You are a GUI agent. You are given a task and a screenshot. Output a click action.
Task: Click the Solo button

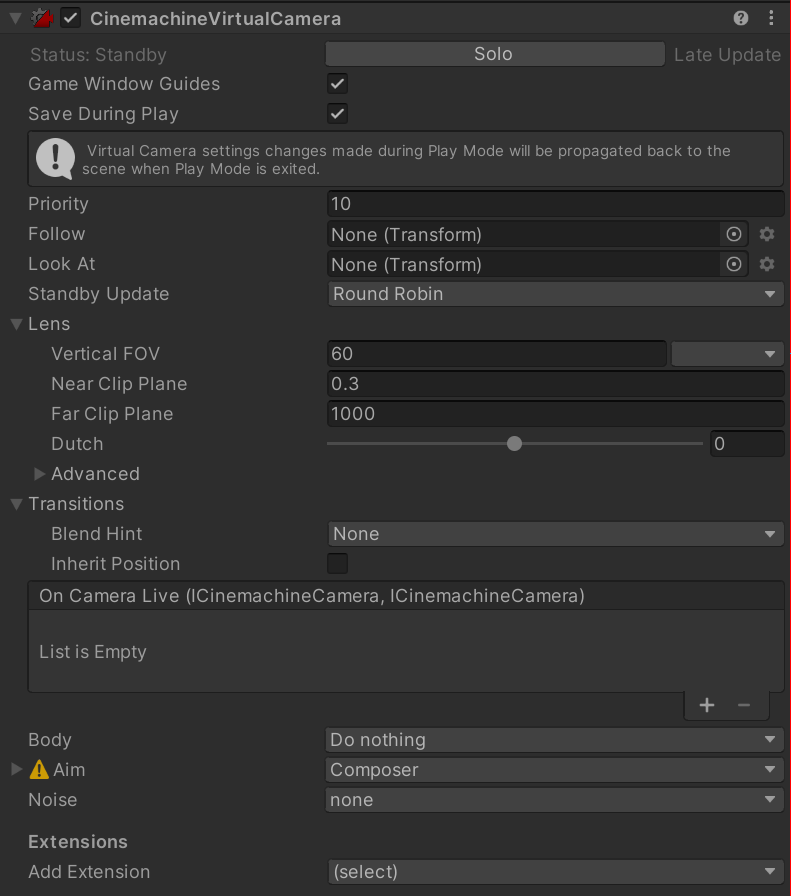tap(494, 54)
